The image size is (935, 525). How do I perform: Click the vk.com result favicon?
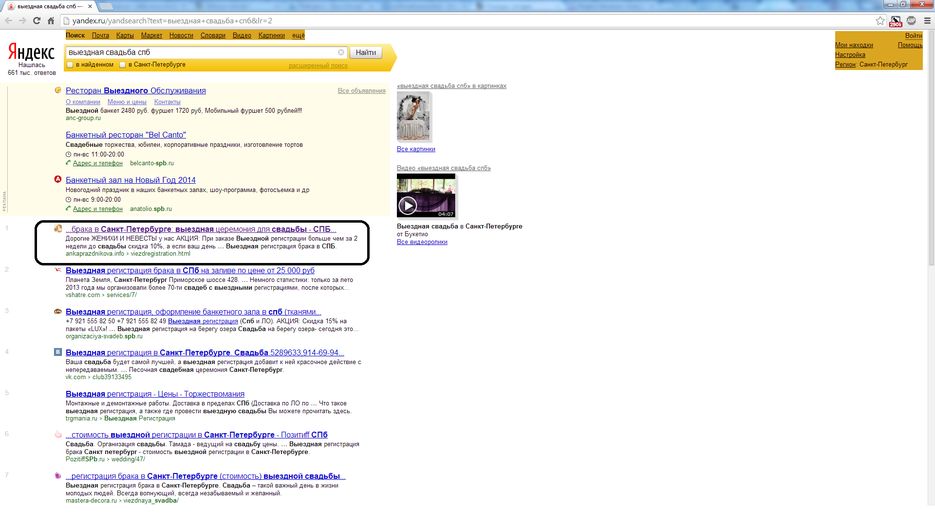(x=58, y=352)
